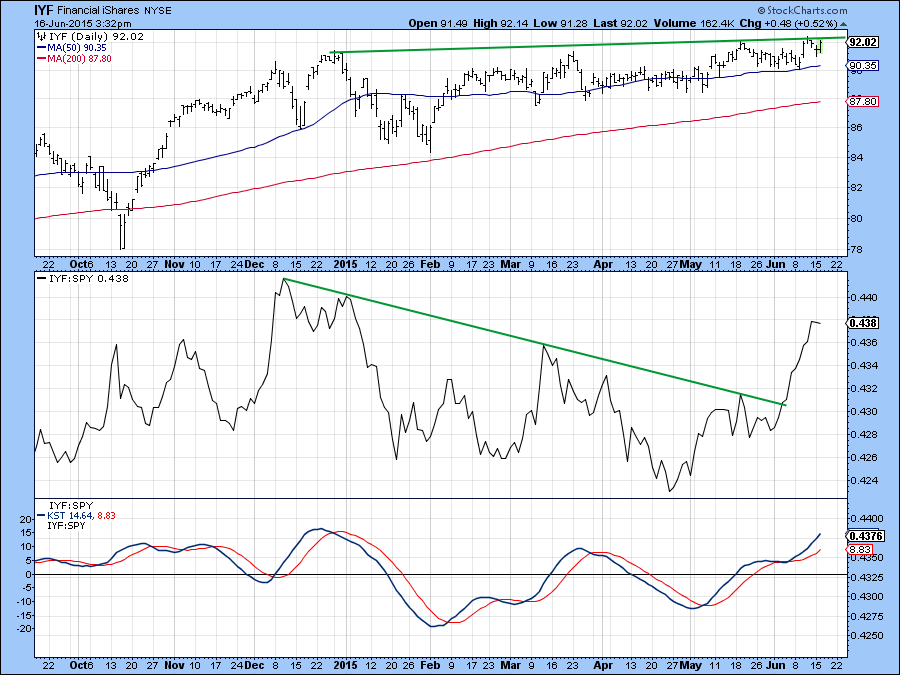Click the -10 tick on the KST left axis
The image size is (900, 675).
click(x=24, y=602)
